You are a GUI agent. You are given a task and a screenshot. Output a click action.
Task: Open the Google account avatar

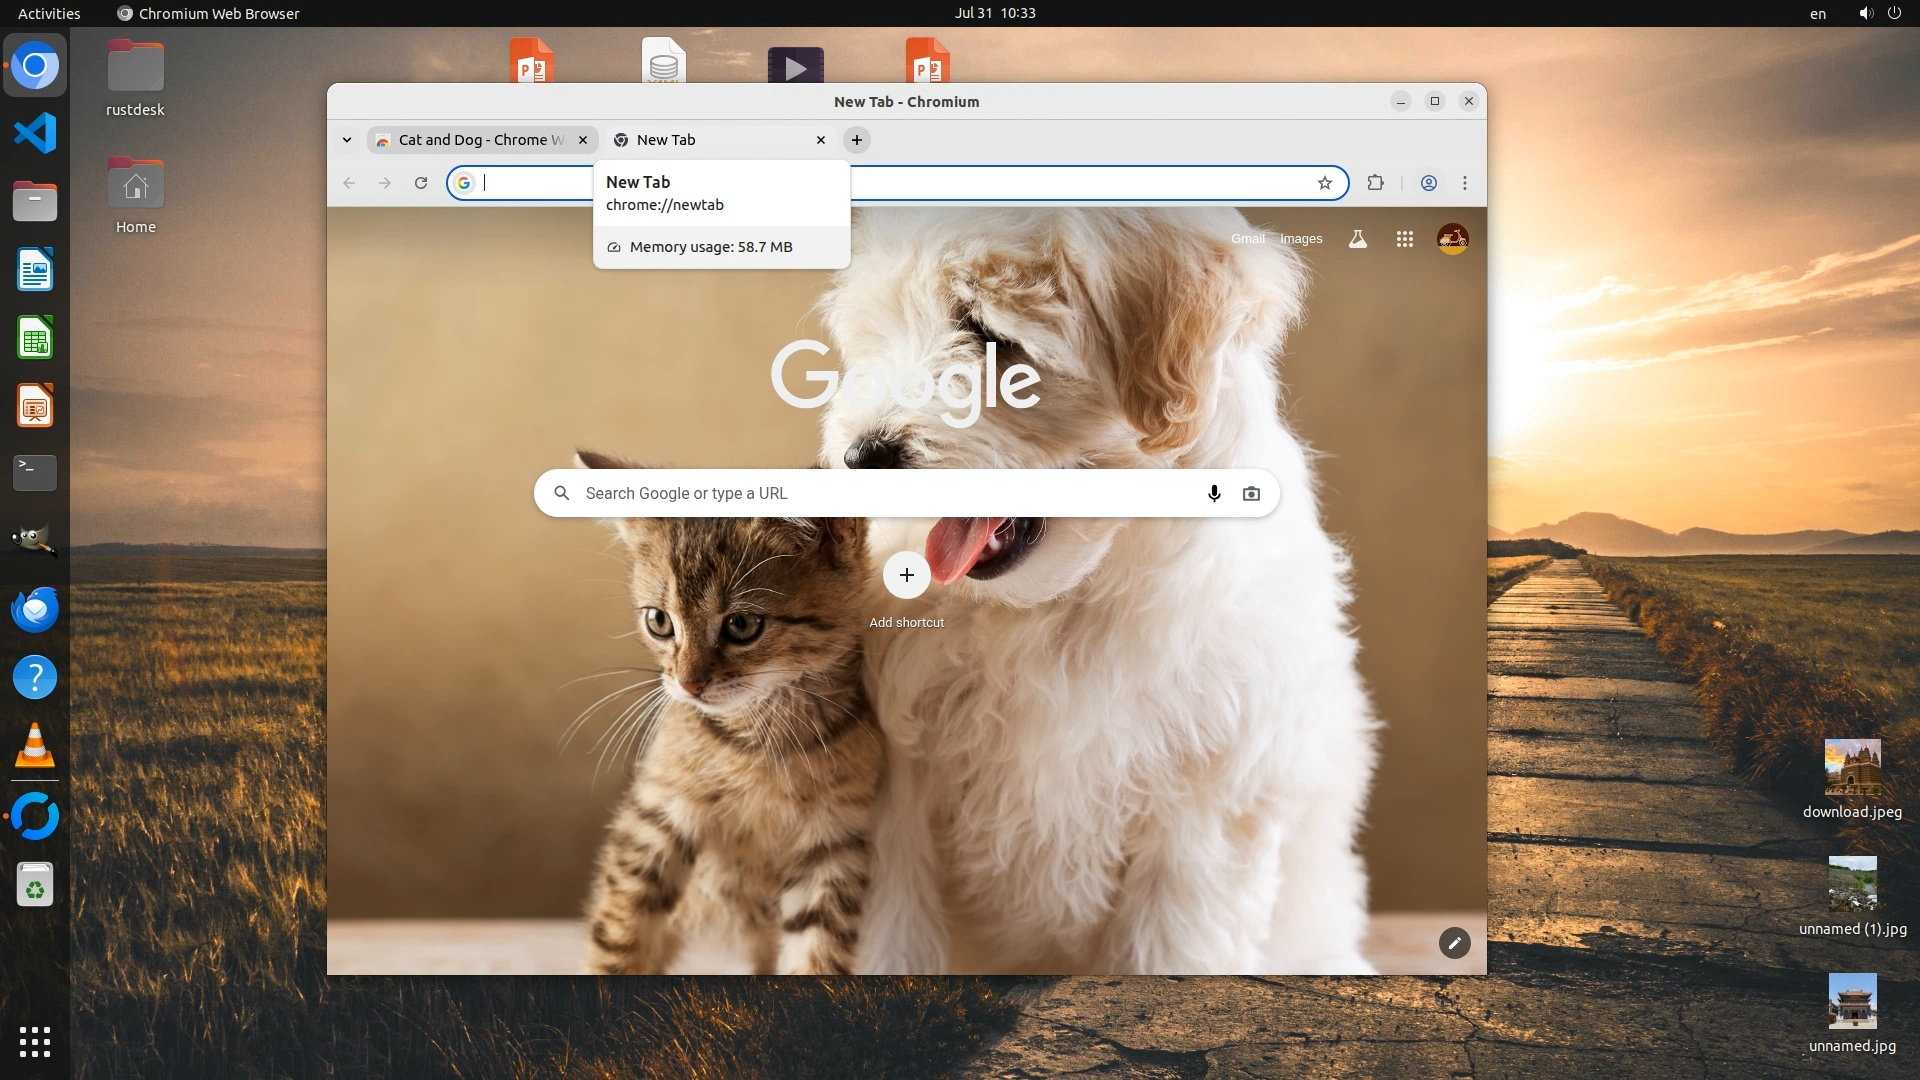click(x=1452, y=239)
